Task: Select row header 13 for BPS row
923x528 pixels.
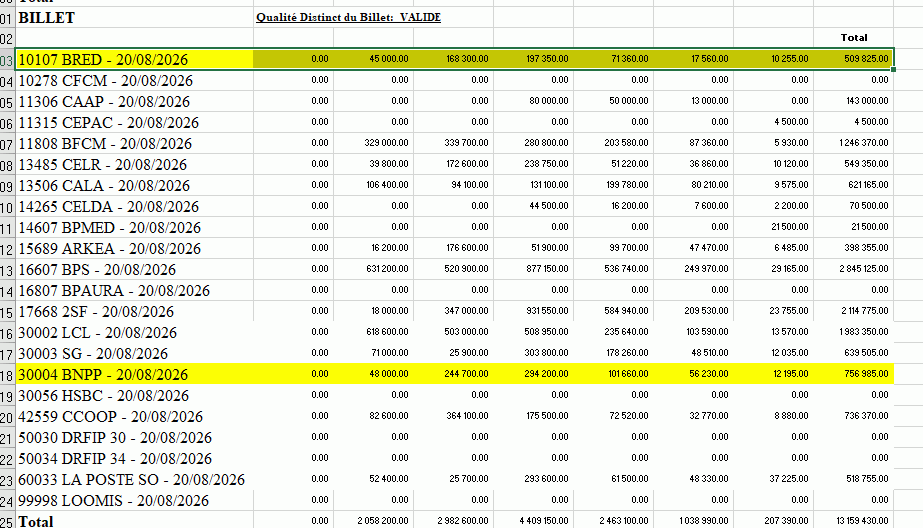Action: [7, 270]
